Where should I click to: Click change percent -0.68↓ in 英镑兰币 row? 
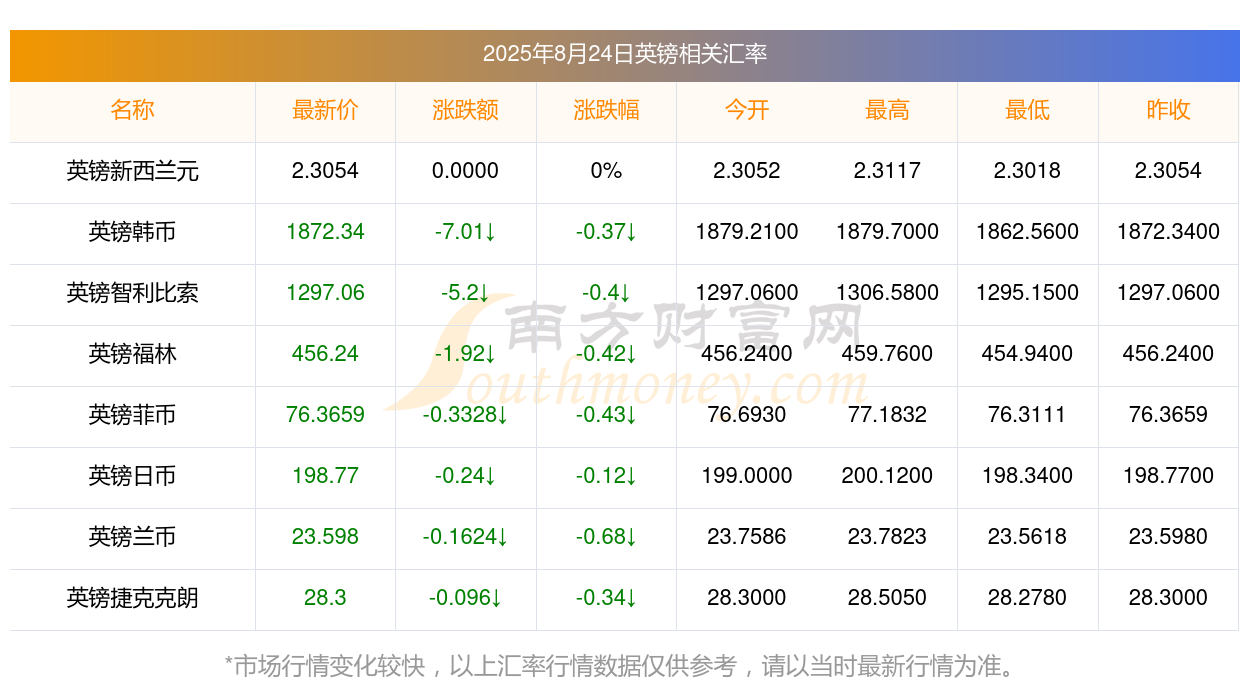(x=606, y=537)
